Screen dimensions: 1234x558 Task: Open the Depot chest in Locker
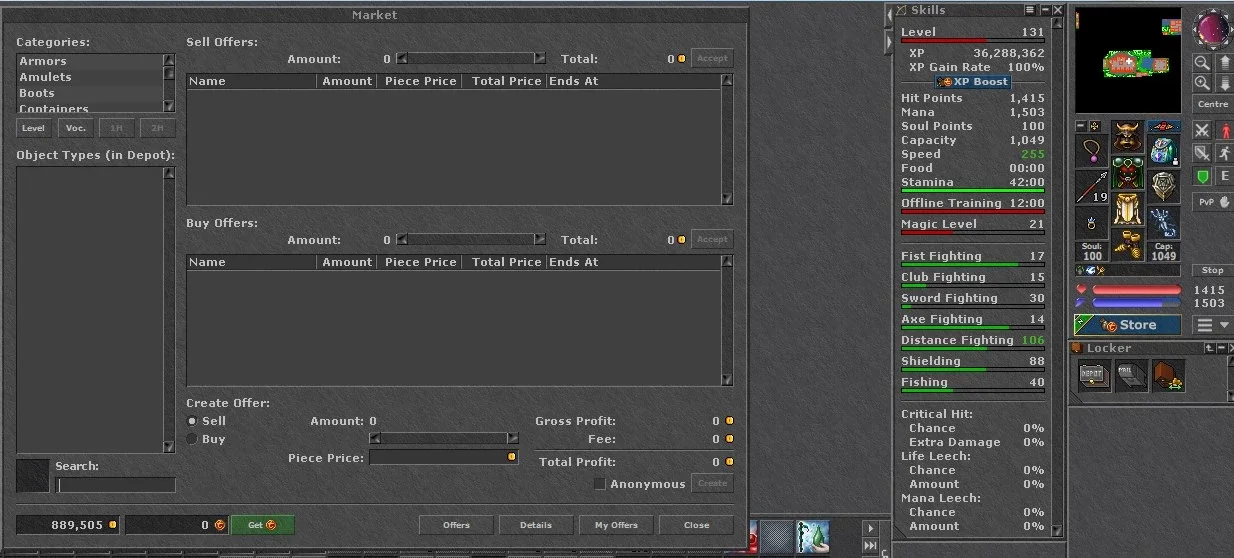point(1095,376)
